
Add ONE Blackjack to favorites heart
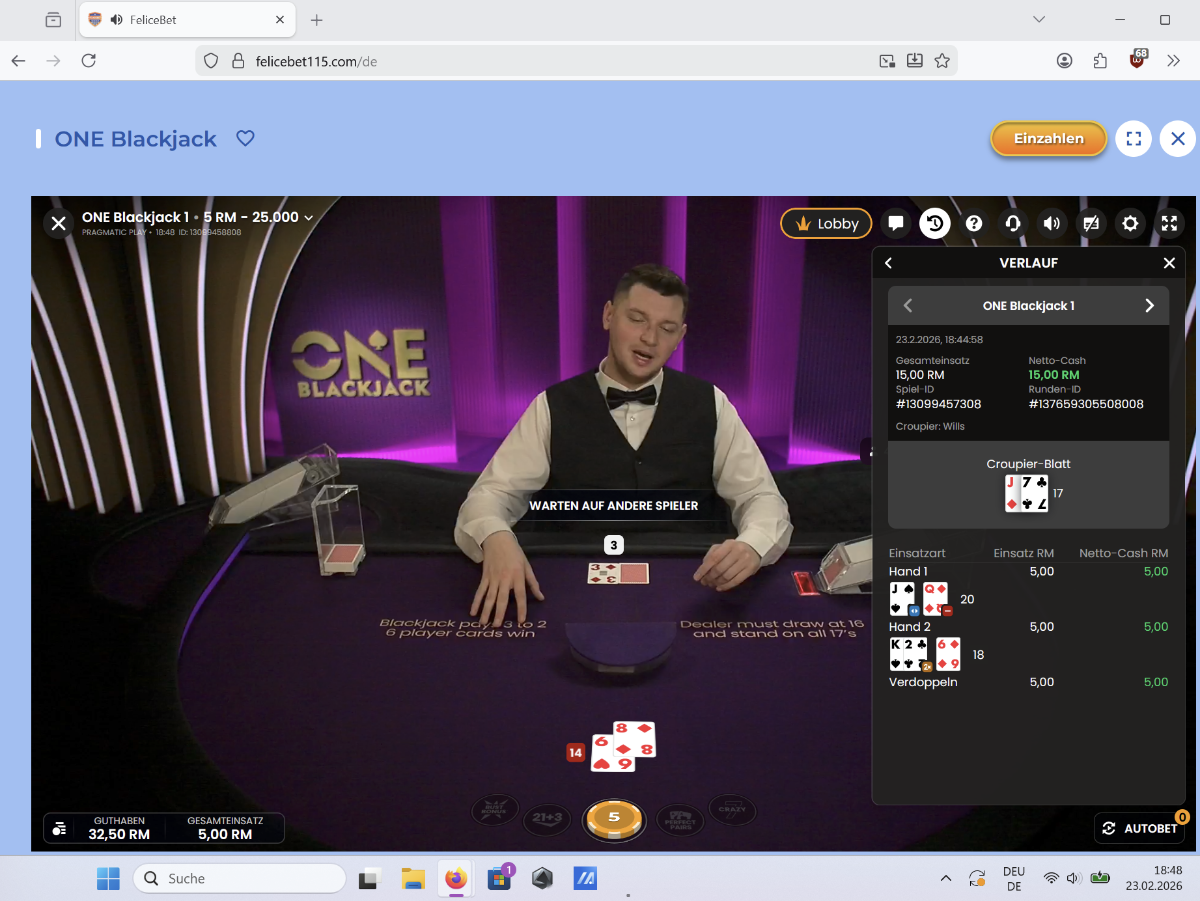point(245,139)
